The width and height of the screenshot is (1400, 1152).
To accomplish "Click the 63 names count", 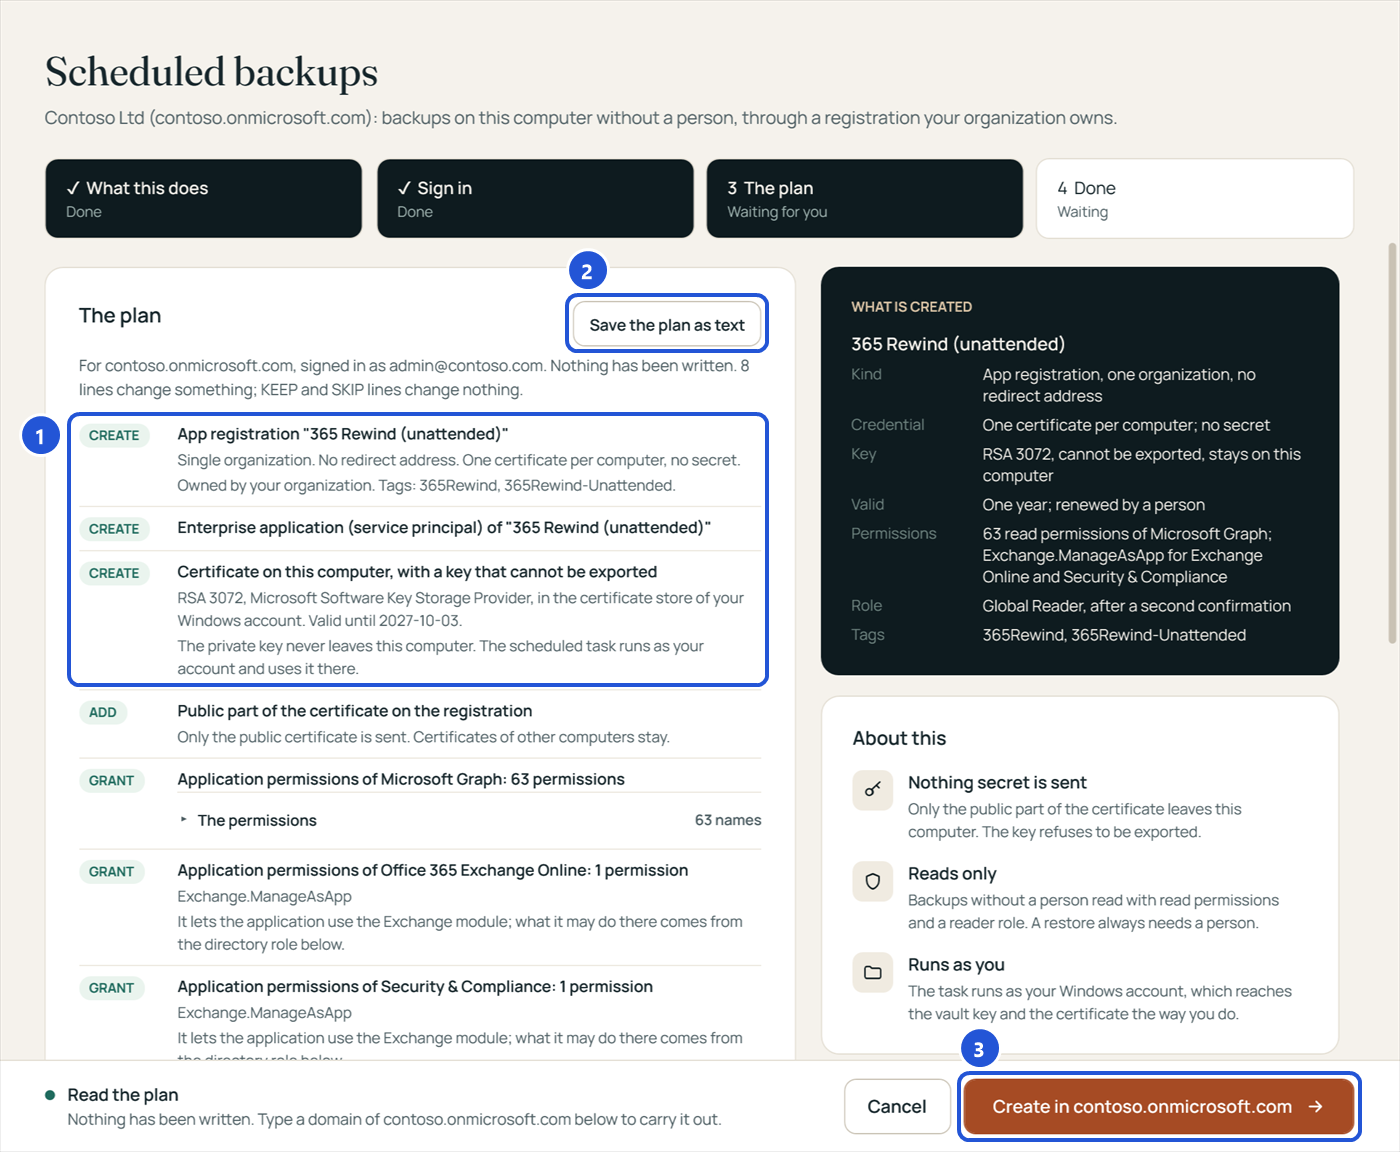I will tap(728, 820).
